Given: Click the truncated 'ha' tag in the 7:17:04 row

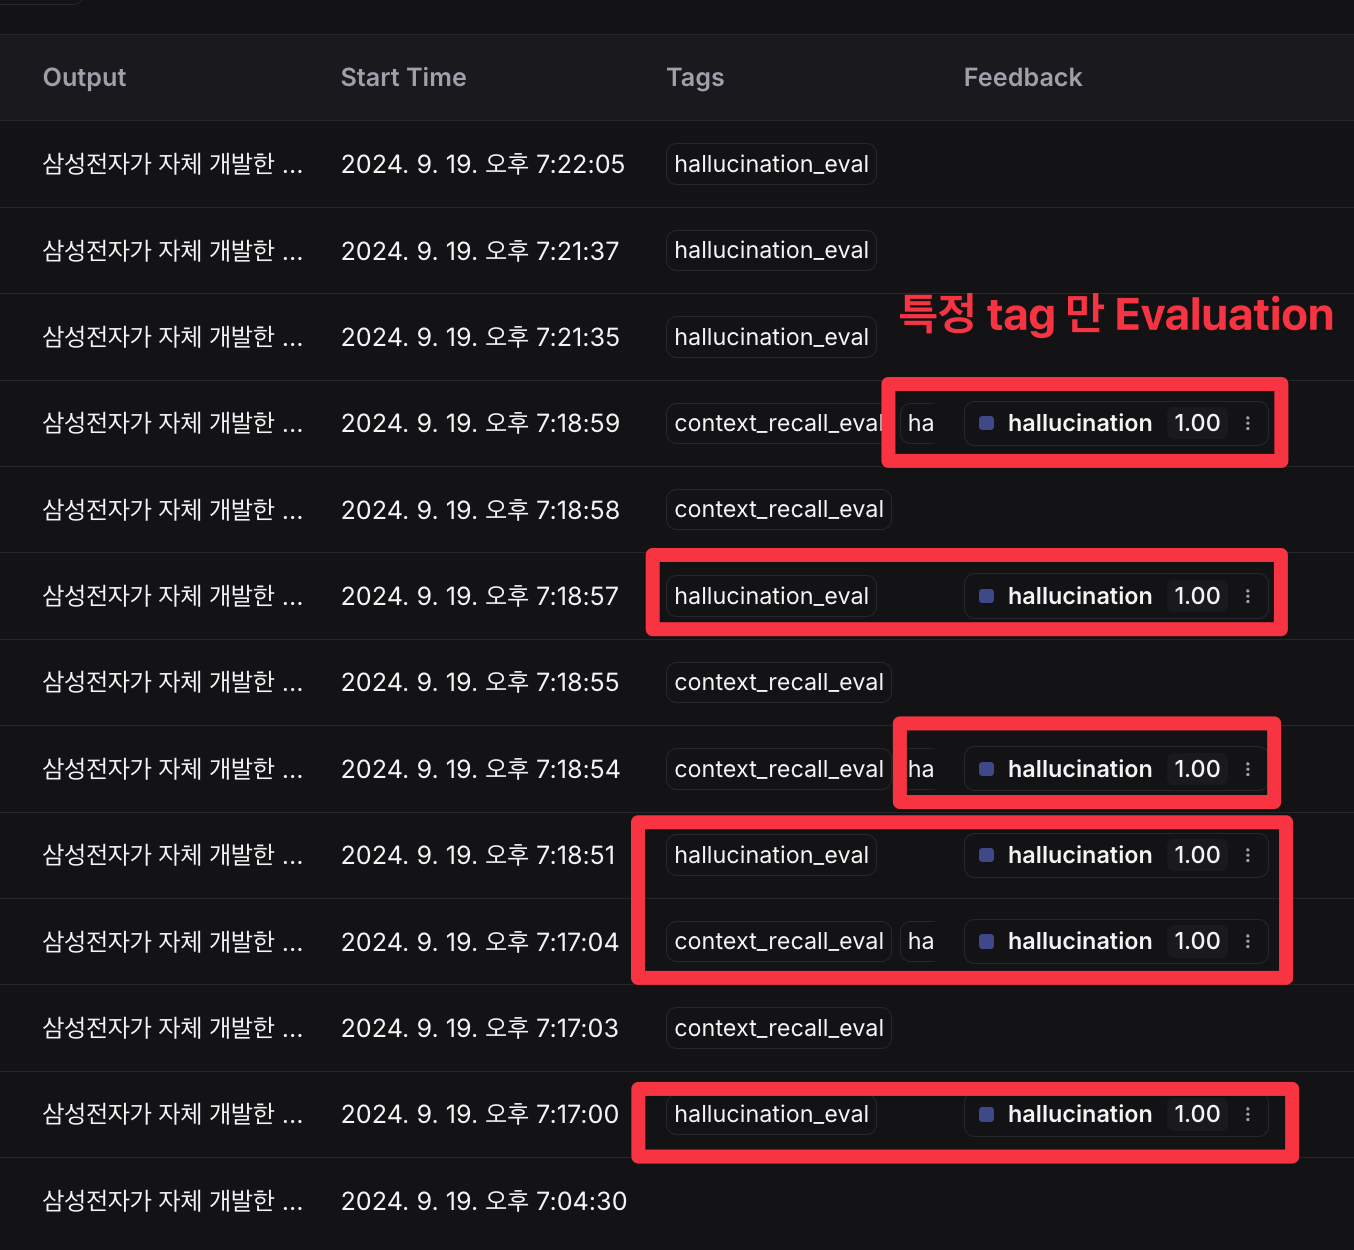Looking at the screenshot, I should pyautogui.click(x=920, y=941).
